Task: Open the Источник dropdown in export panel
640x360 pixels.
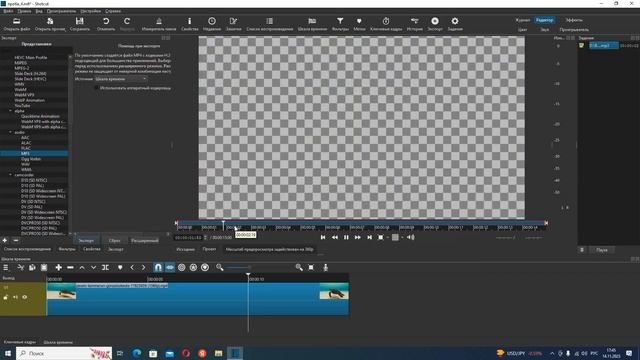Action: coord(121,79)
